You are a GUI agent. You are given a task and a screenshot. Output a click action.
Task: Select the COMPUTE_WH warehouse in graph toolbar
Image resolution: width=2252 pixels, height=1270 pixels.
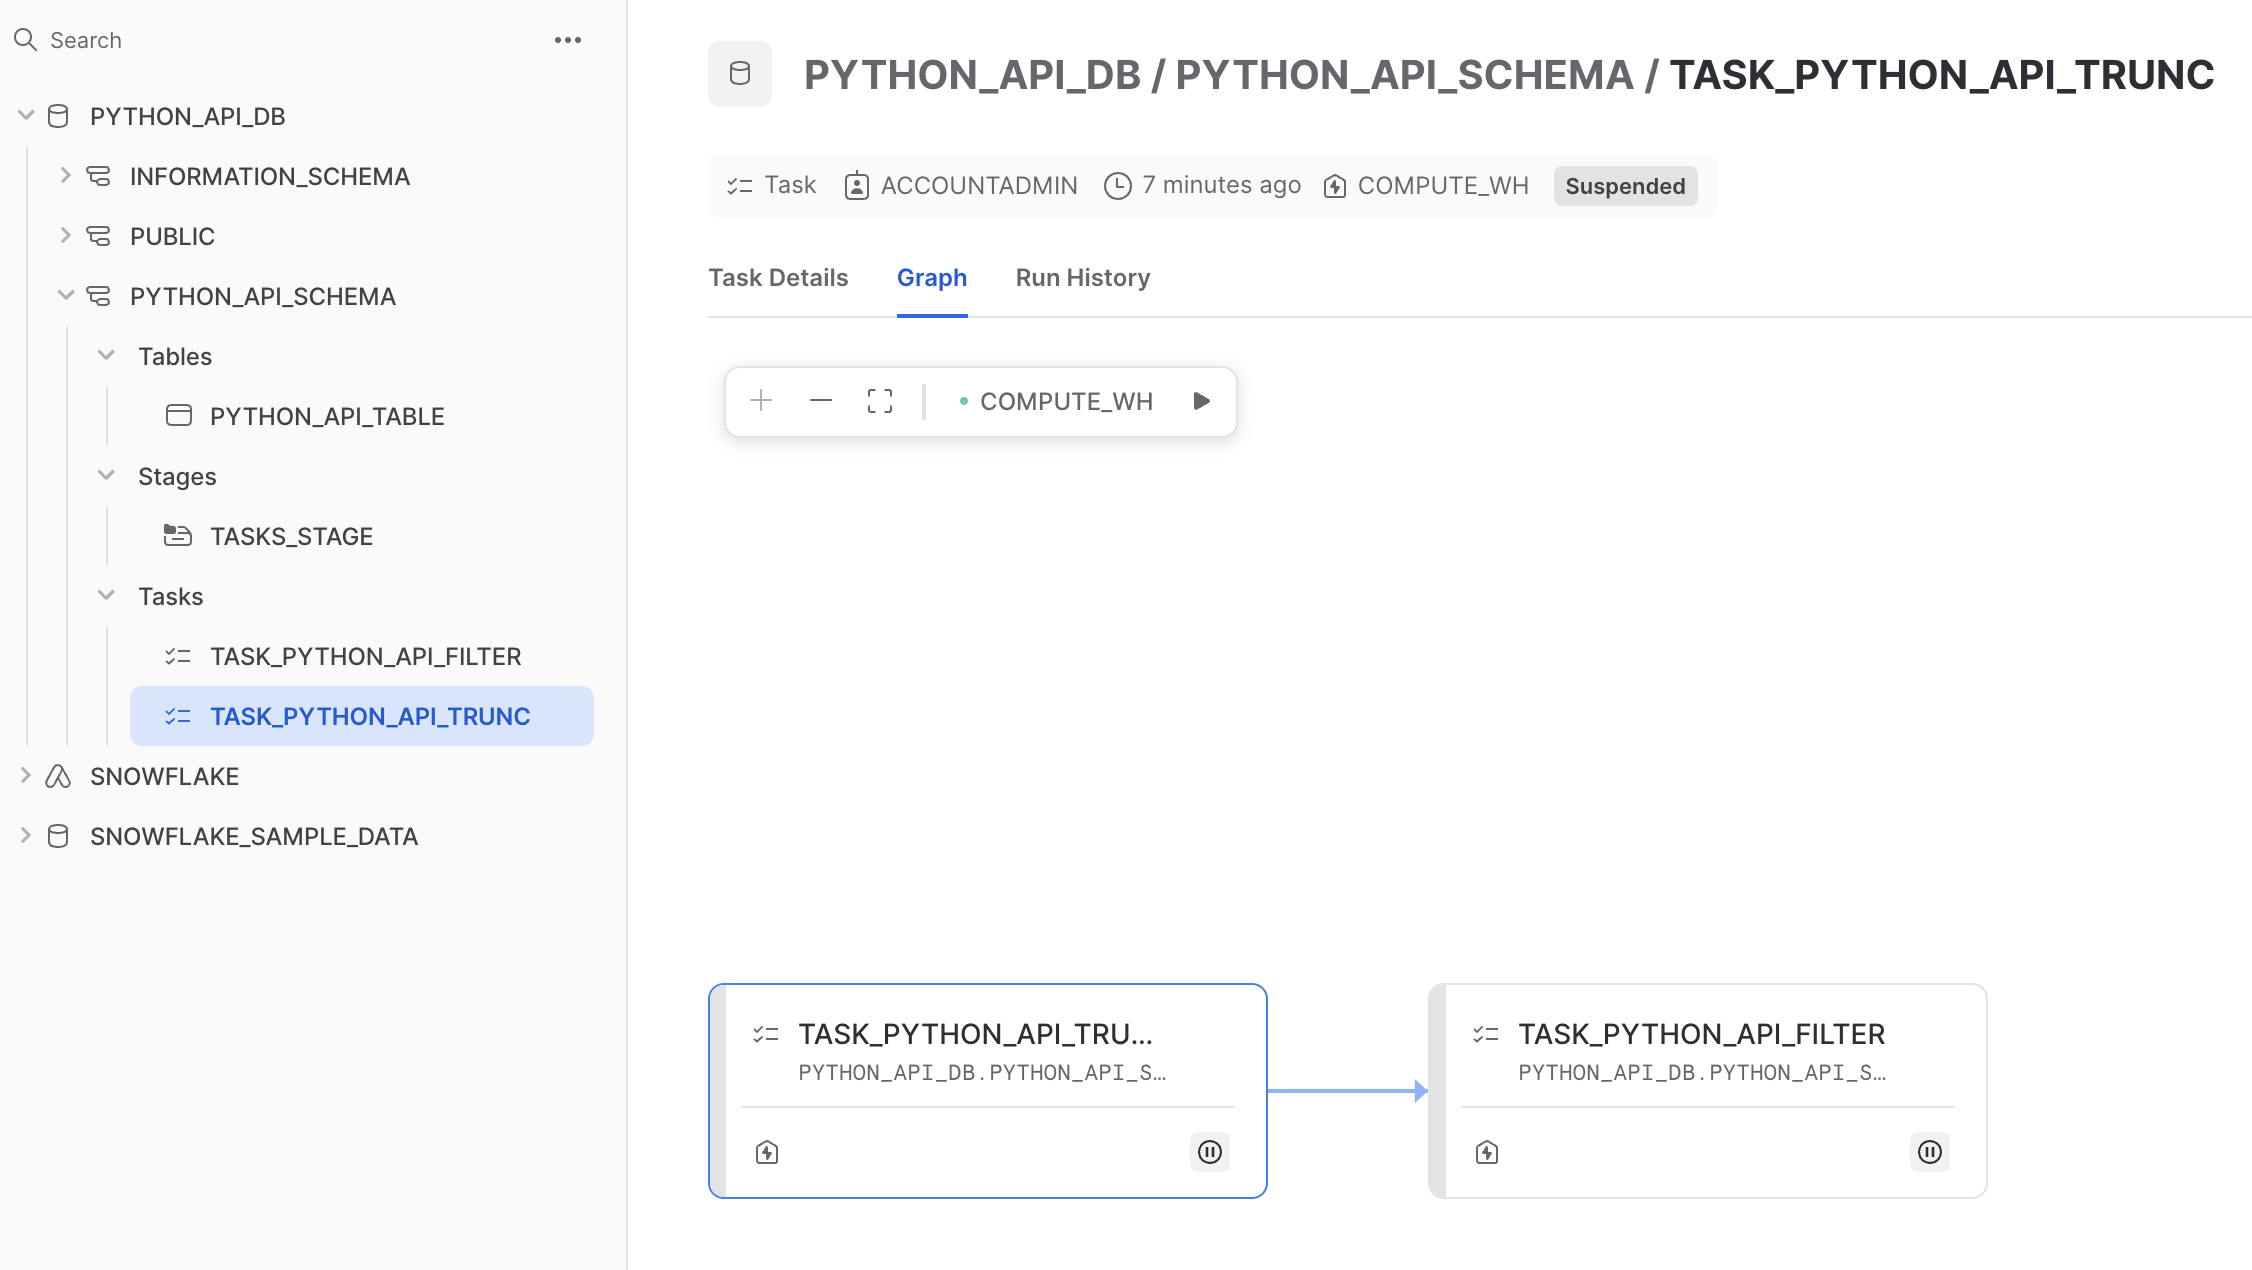pos(1065,401)
